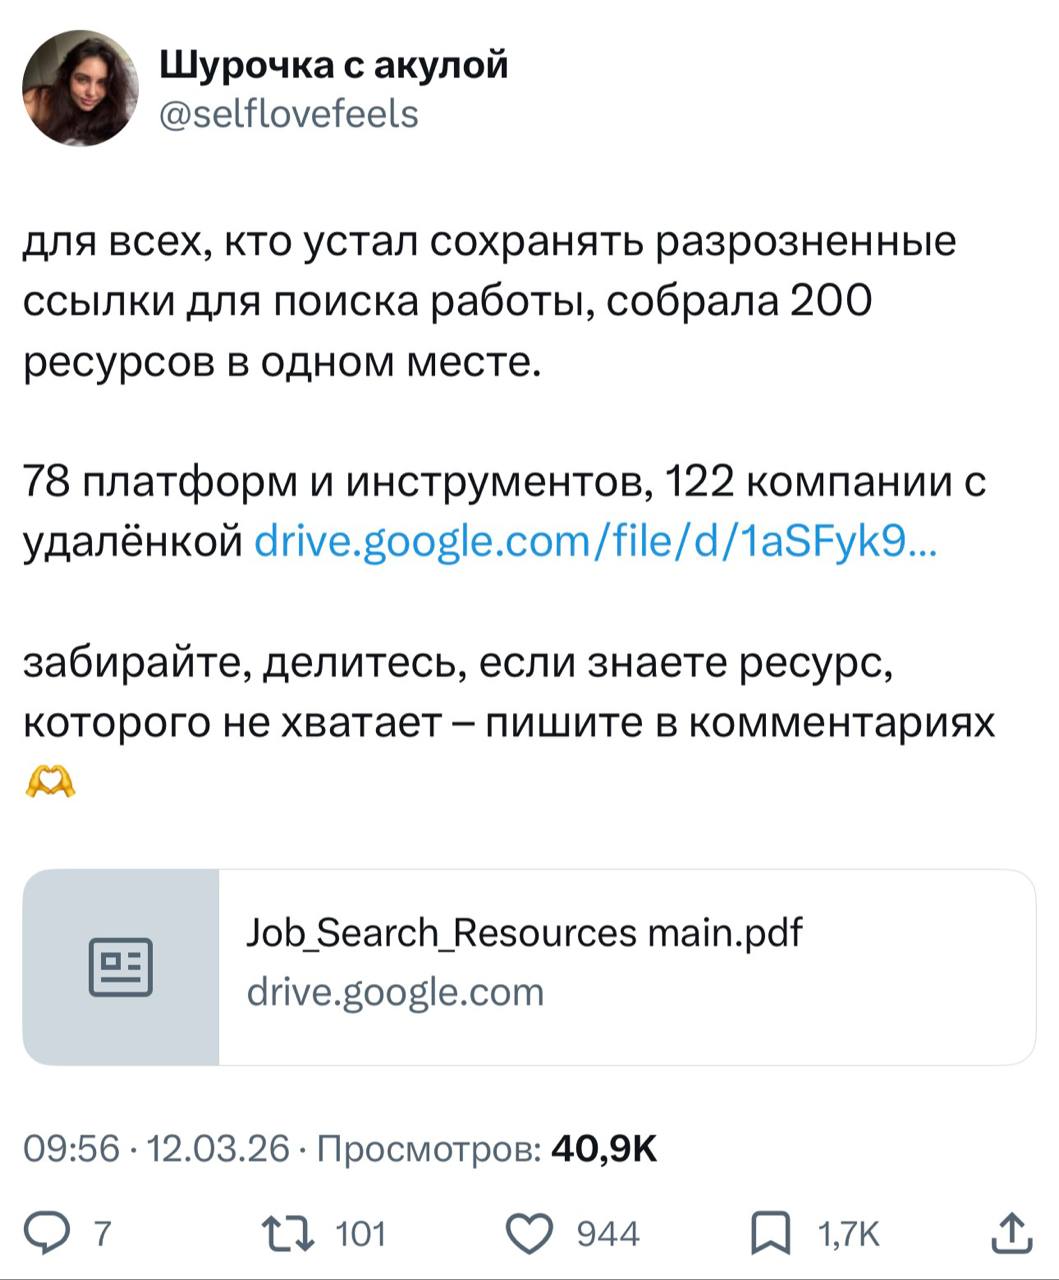Click the 09:56 post timestamp

(71, 1149)
